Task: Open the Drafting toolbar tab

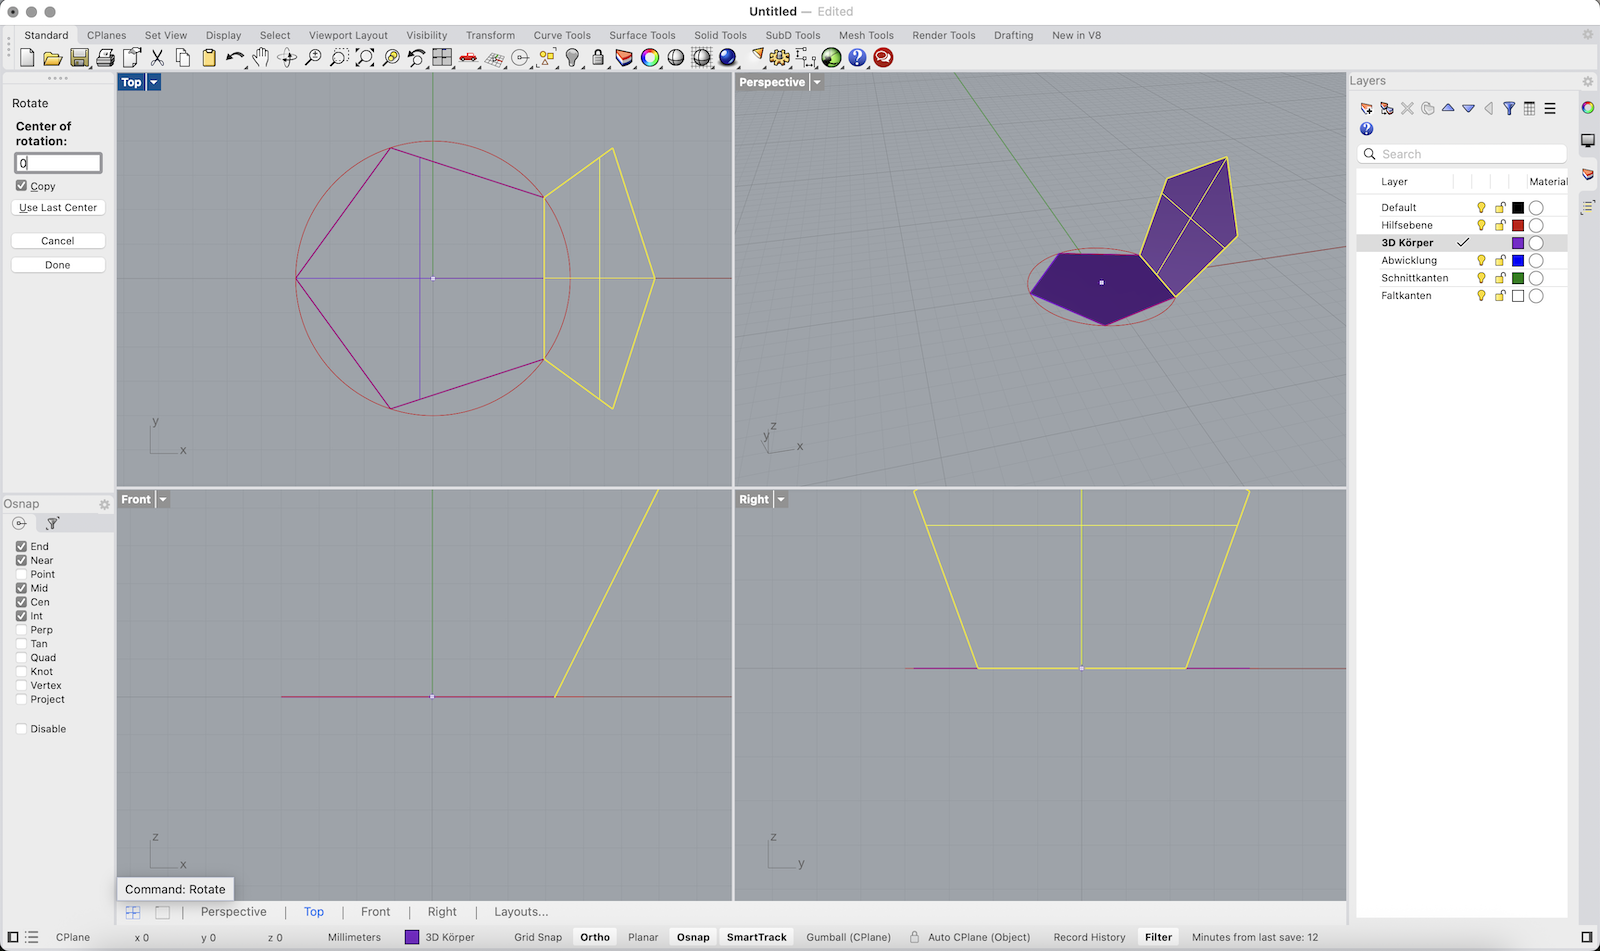Action: (1013, 35)
